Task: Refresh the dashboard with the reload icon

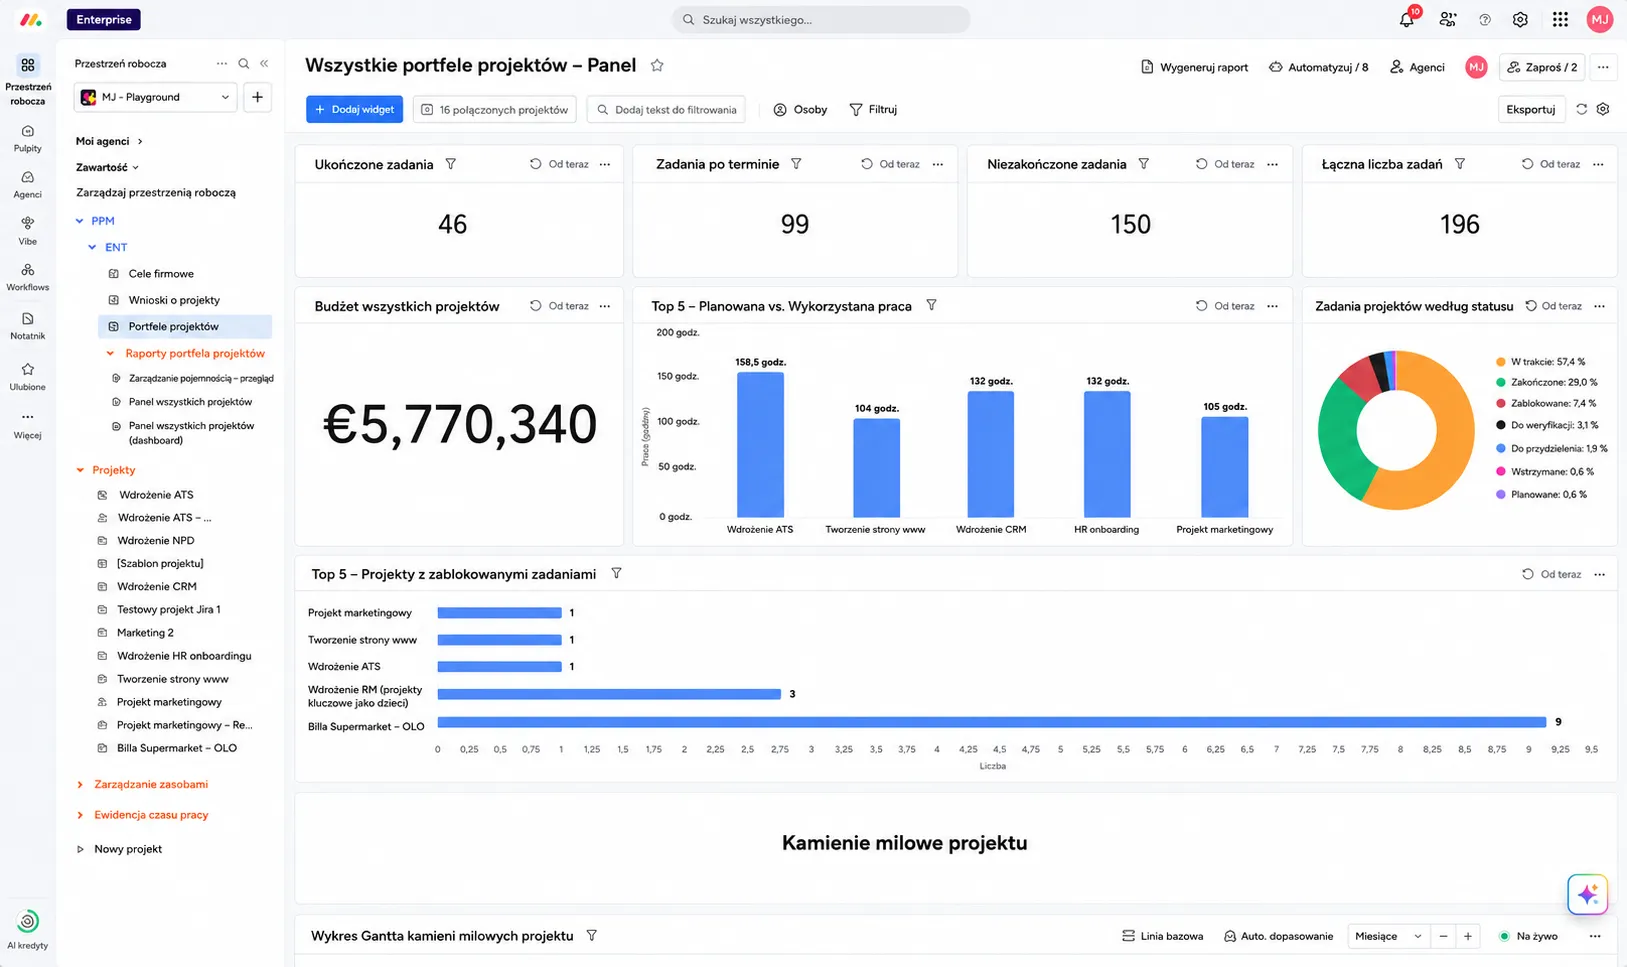Action: click(x=1582, y=109)
